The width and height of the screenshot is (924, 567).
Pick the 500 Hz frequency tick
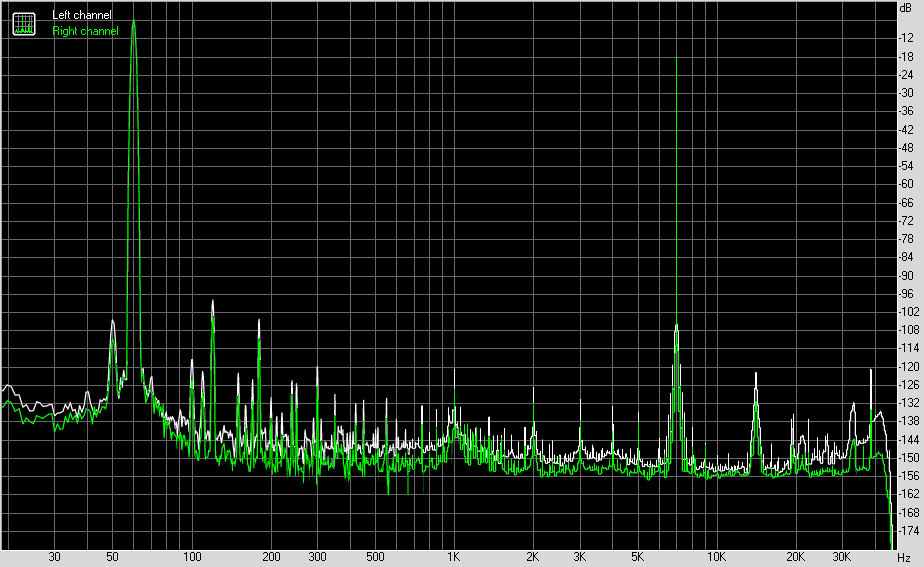(375, 557)
